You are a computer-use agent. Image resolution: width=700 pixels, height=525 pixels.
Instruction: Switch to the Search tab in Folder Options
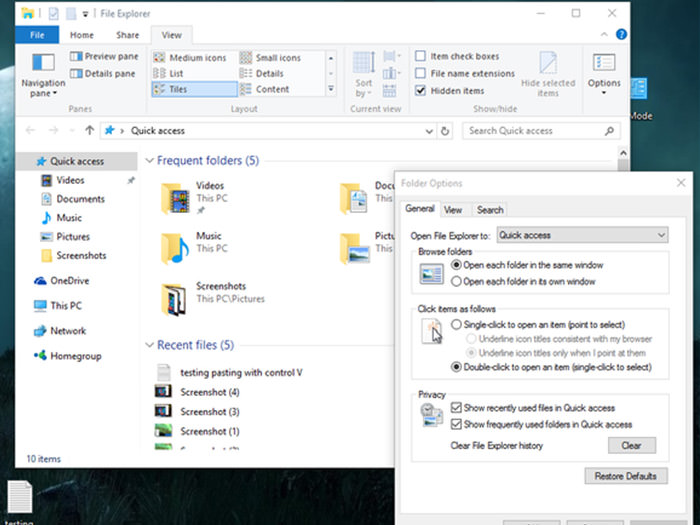pos(490,210)
